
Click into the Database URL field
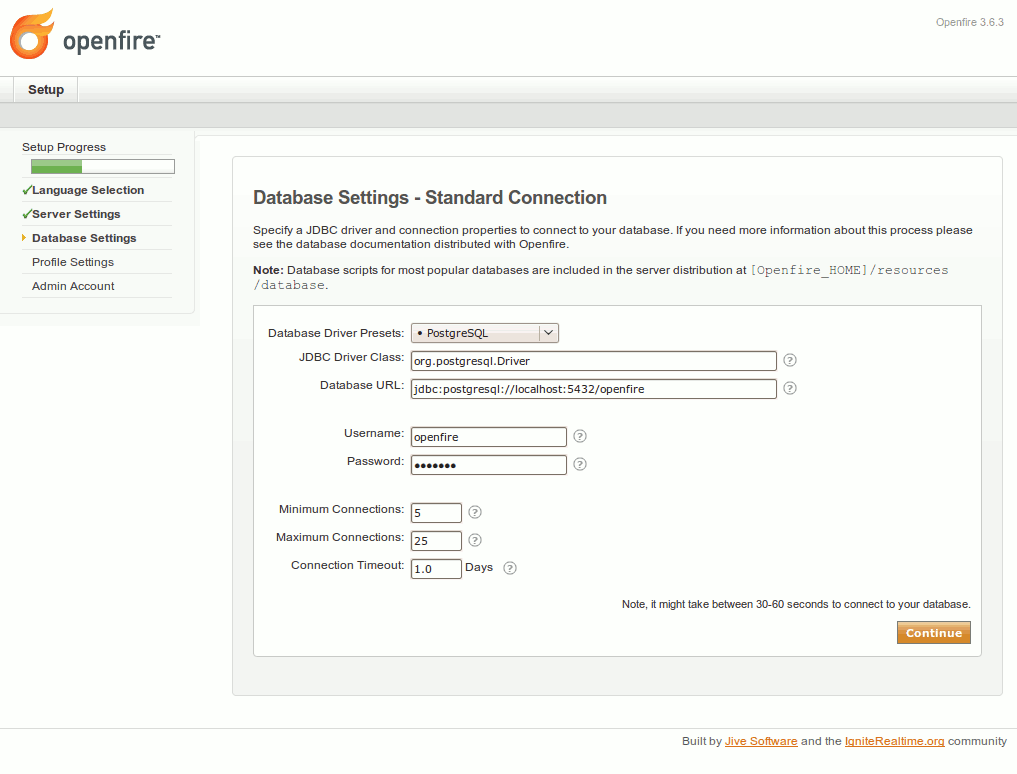[593, 389]
